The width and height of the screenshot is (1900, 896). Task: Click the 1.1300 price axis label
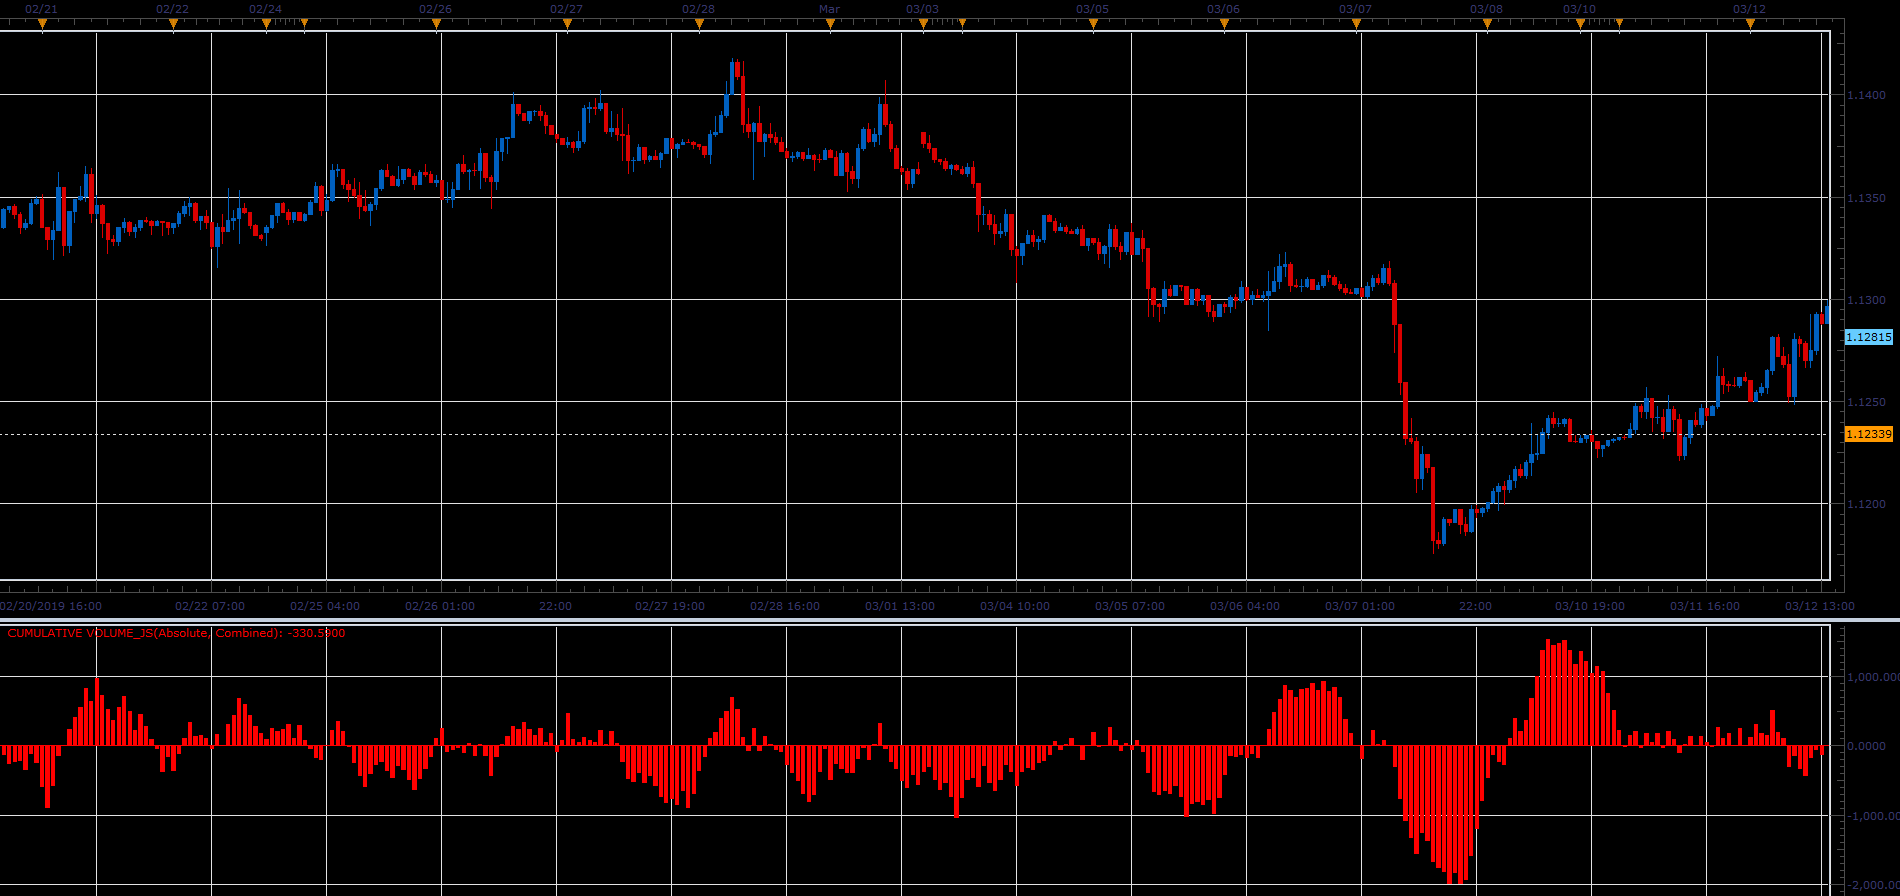(x=1867, y=300)
